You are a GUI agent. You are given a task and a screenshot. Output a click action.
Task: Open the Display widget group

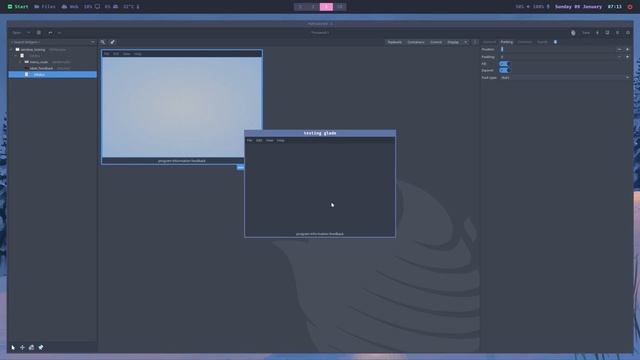click(453, 42)
